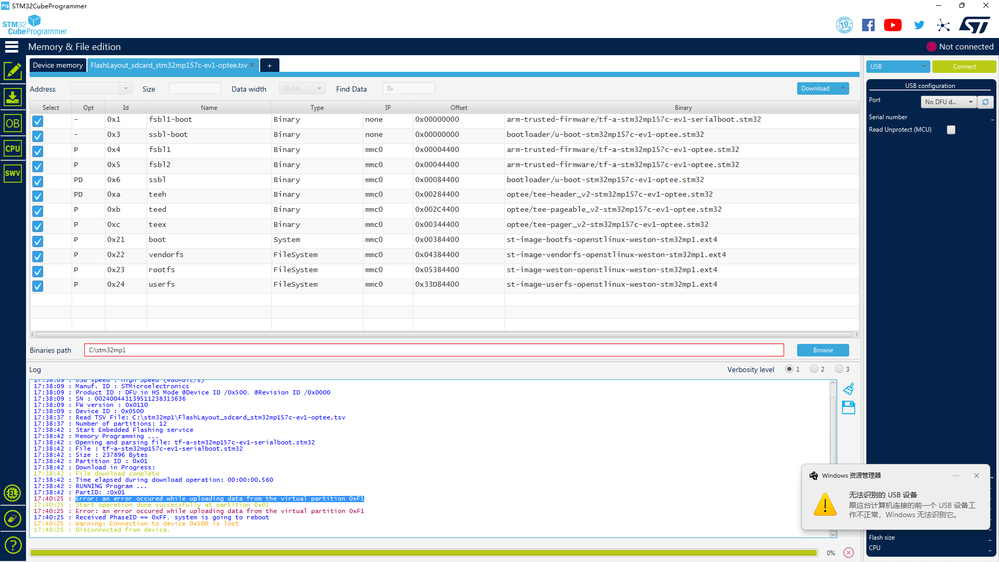Expand the Download button arrow
The height and width of the screenshot is (562, 999).
coord(843,89)
